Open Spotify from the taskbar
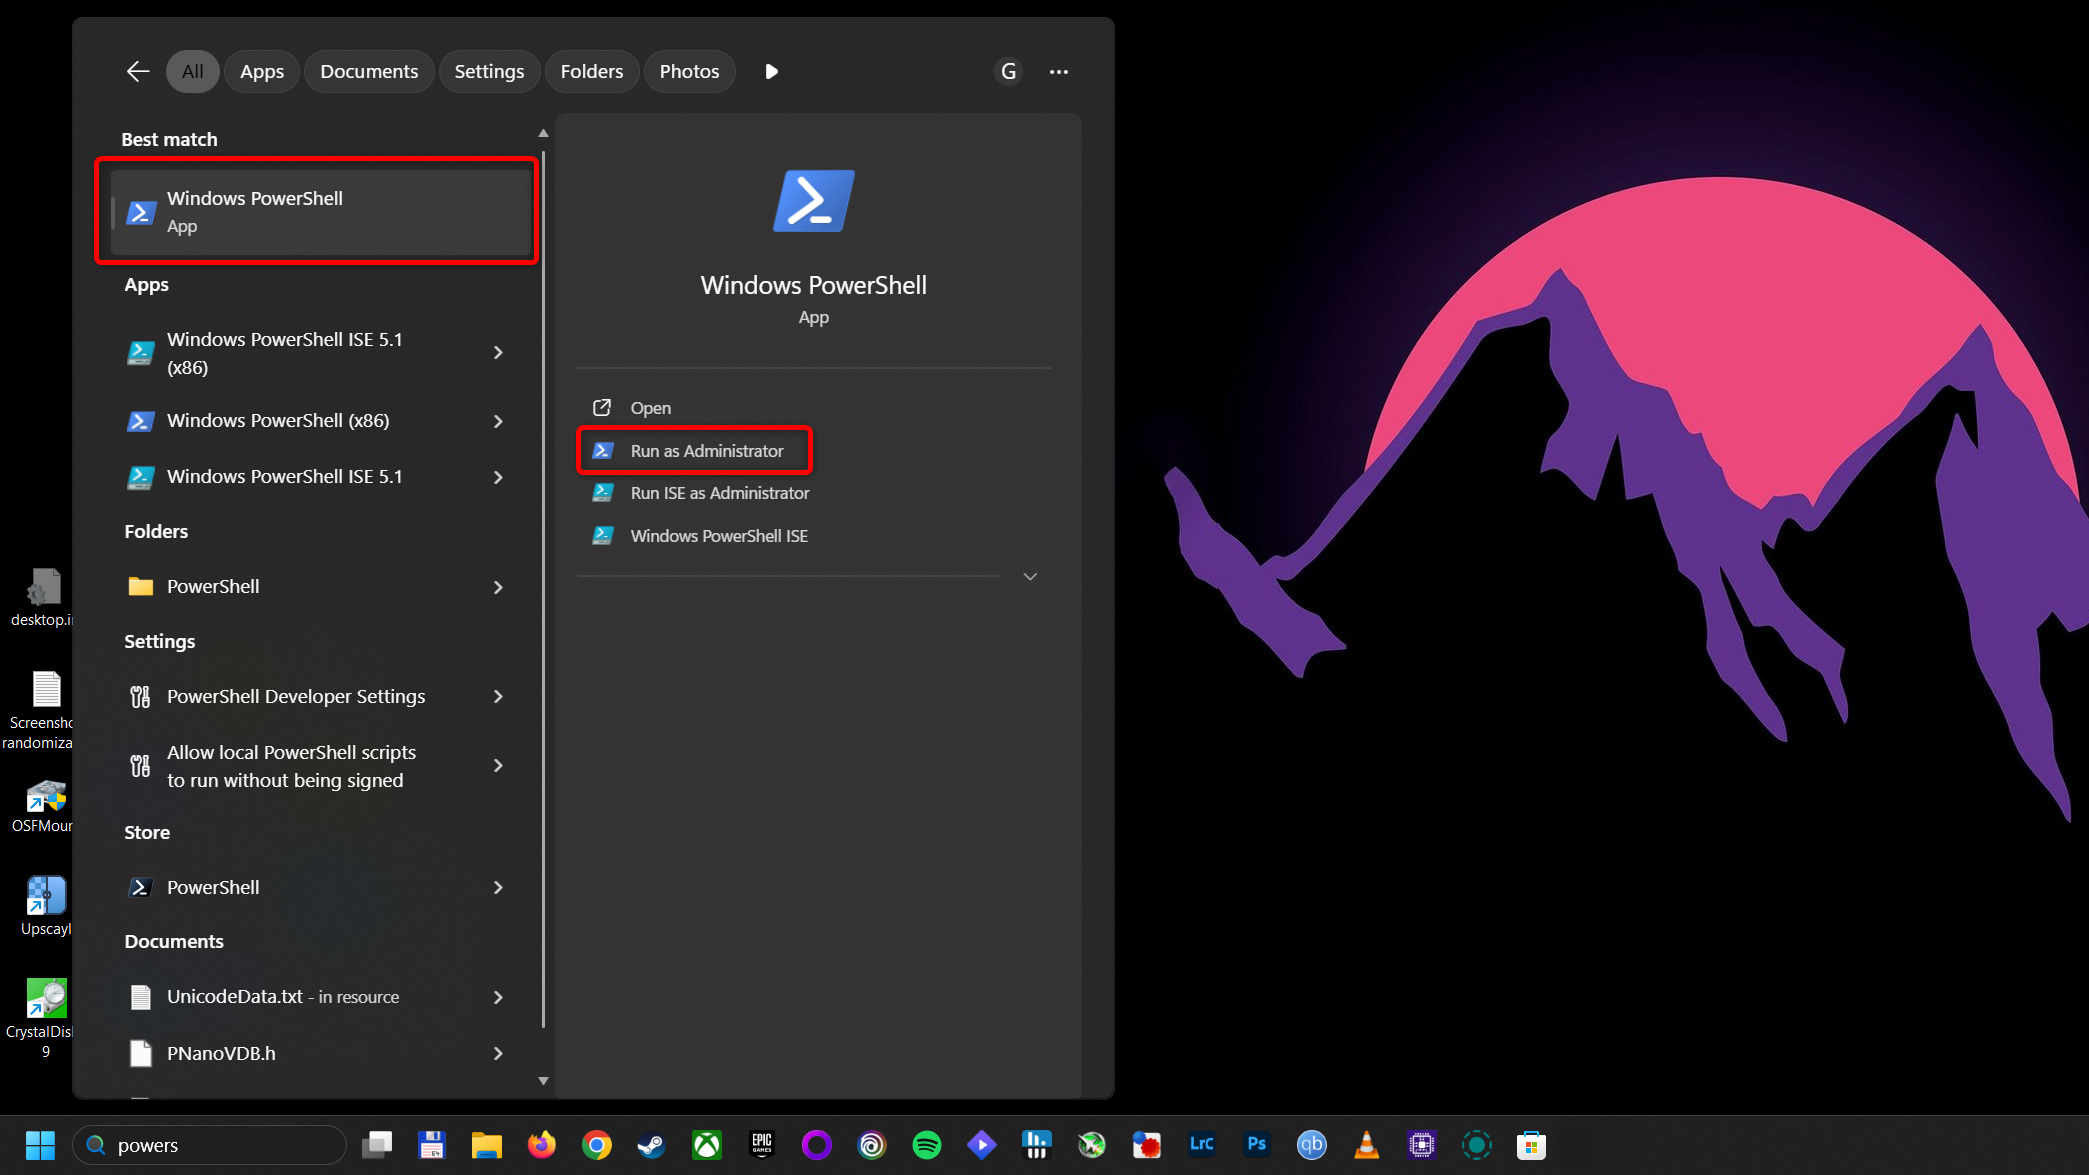 click(927, 1145)
